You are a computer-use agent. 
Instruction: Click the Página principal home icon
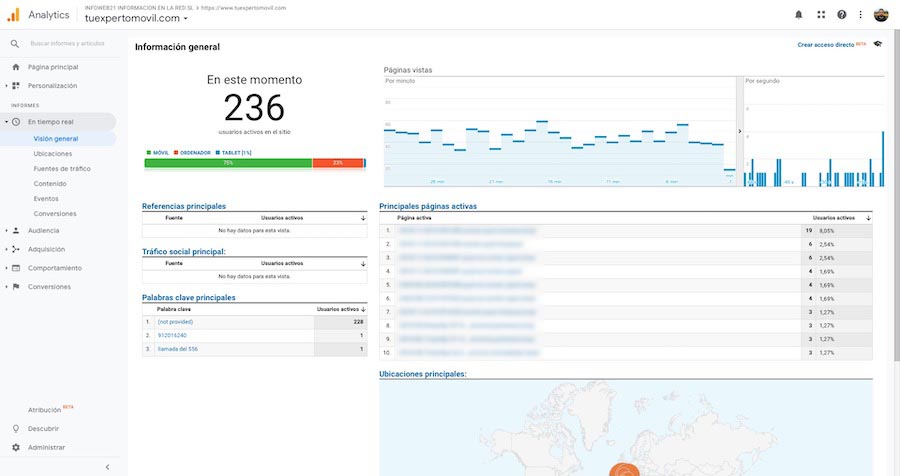tap(15, 67)
